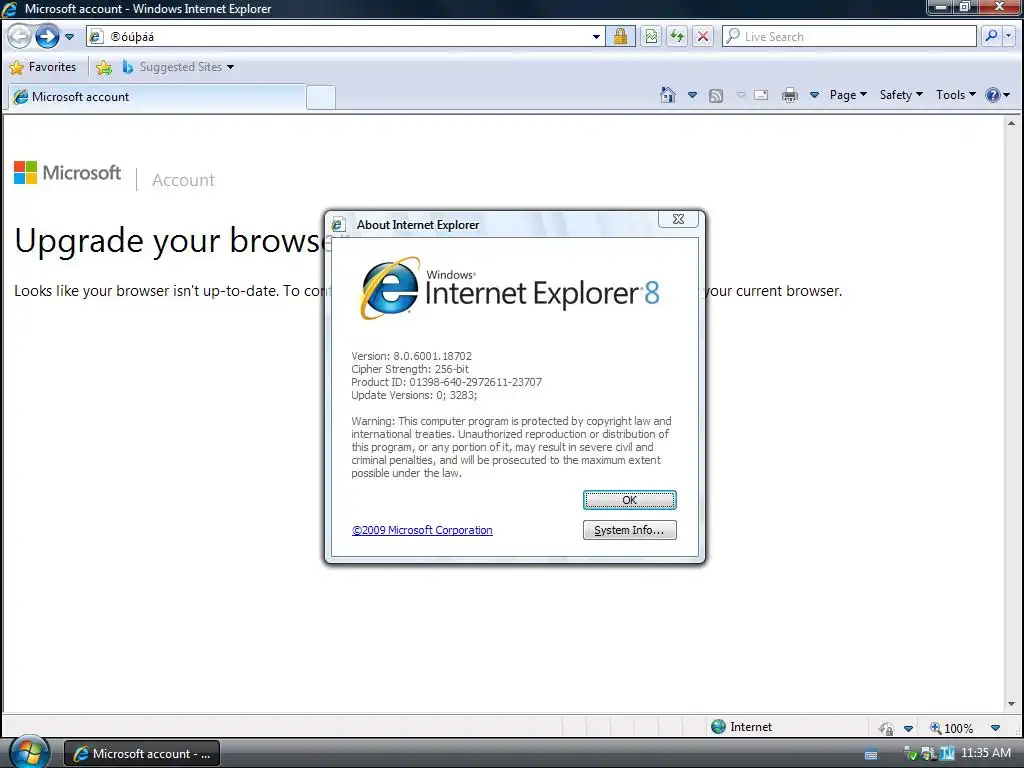
Task: Click the Refresh page icon
Action: coord(677,37)
